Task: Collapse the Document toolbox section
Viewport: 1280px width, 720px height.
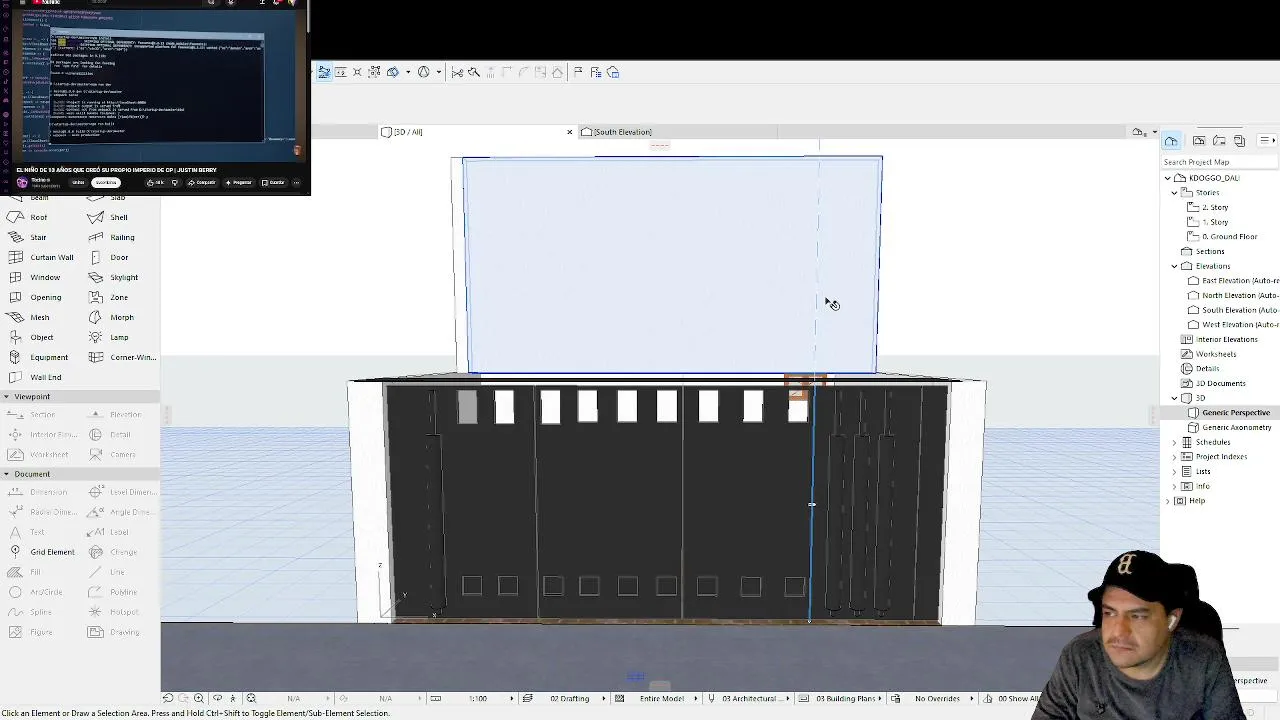Action: (x=6, y=474)
